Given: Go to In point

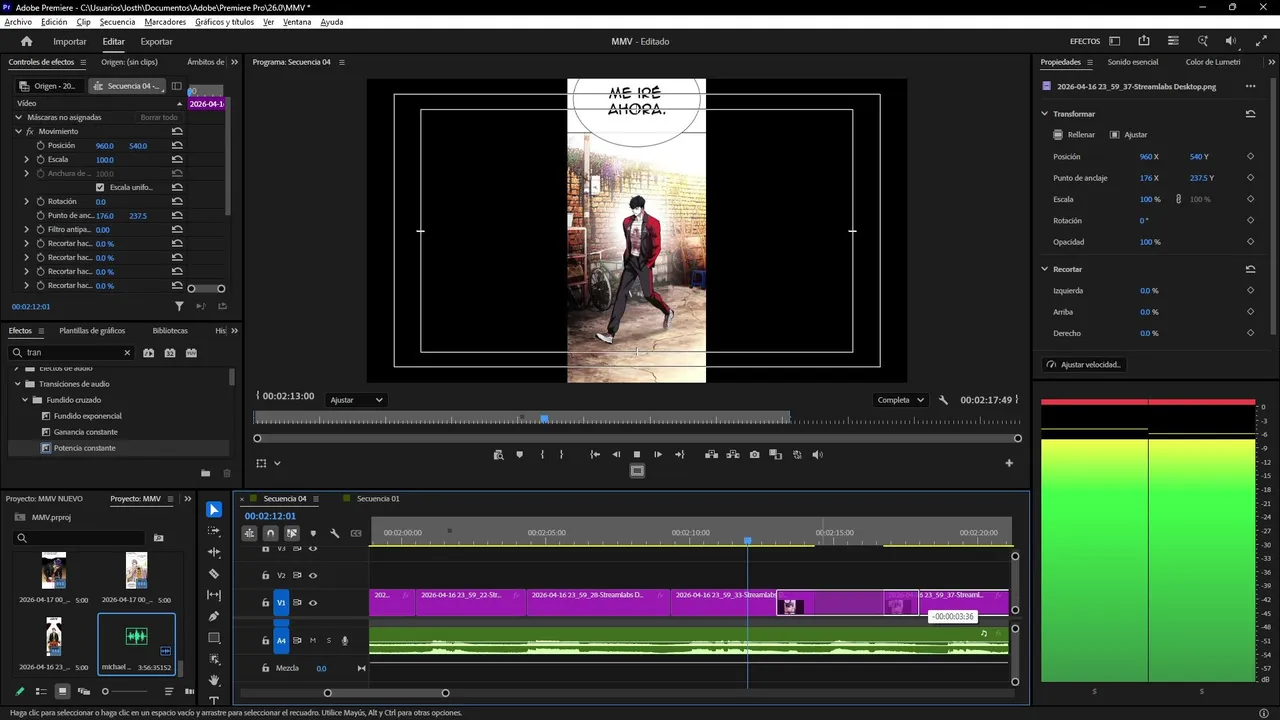Looking at the screenshot, I should pyautogui.click(x=595, y=454).
